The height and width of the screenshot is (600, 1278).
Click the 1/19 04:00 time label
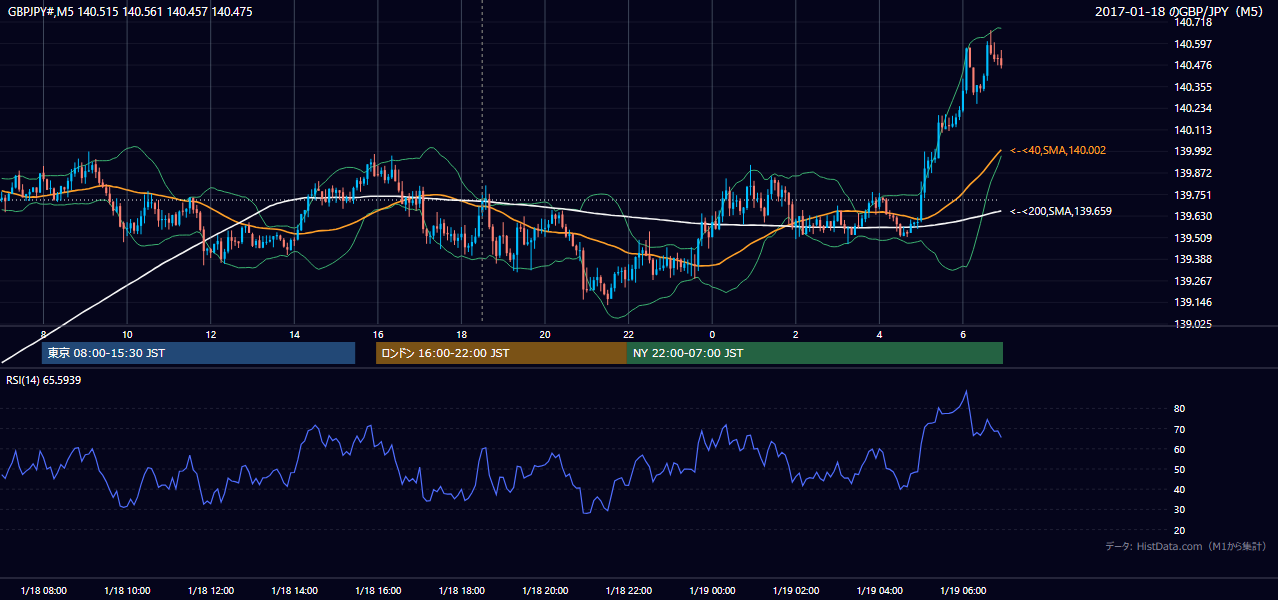pyautogui.click(x=879, y=591)
